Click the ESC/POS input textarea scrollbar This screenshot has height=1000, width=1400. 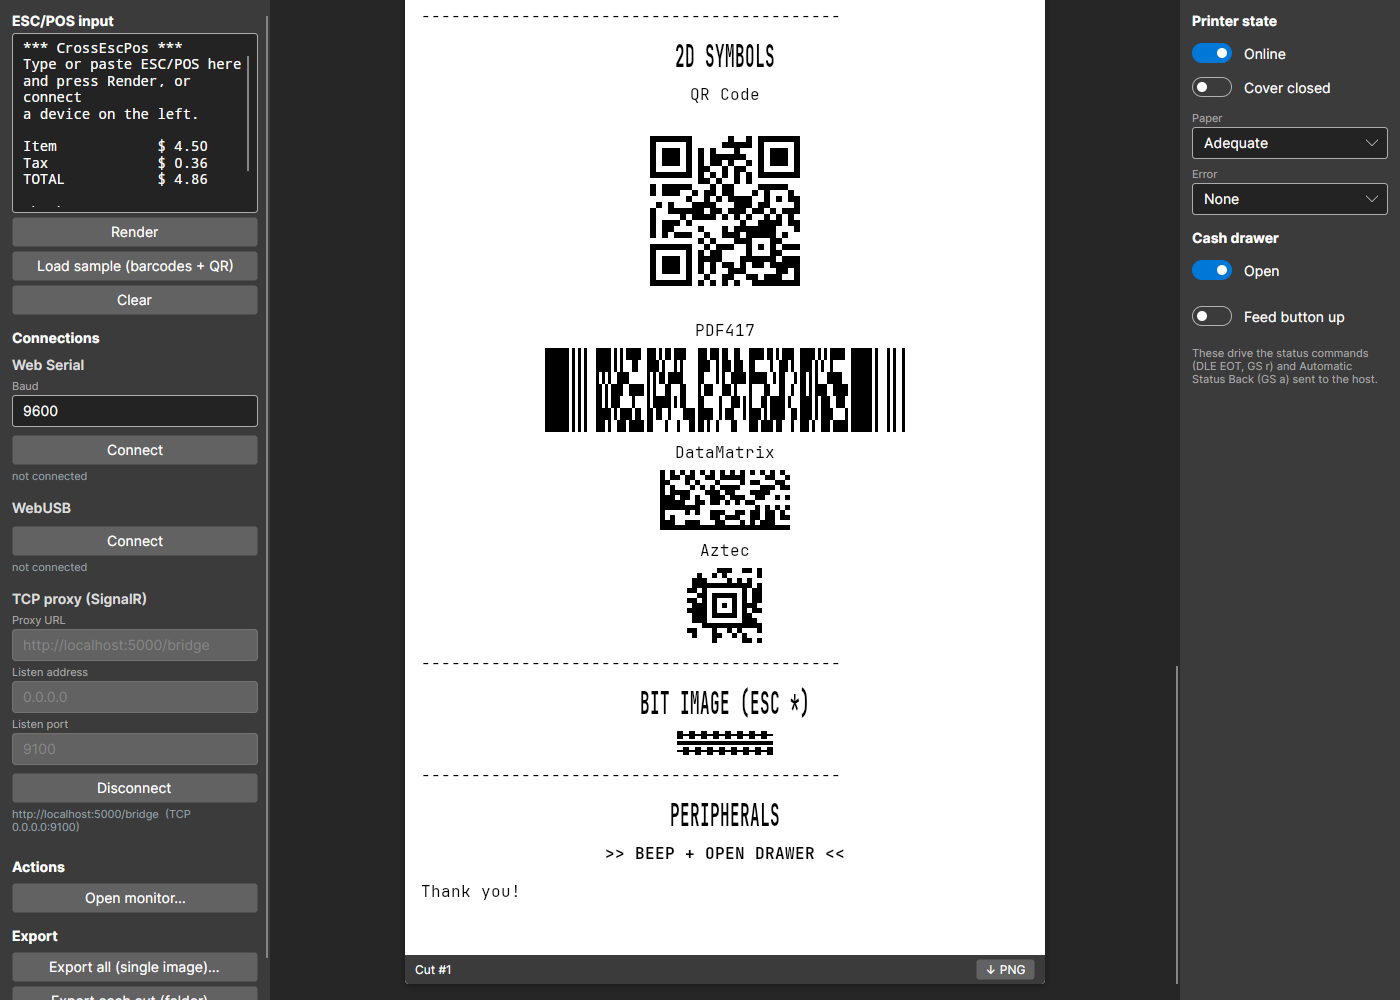(248, 113)
